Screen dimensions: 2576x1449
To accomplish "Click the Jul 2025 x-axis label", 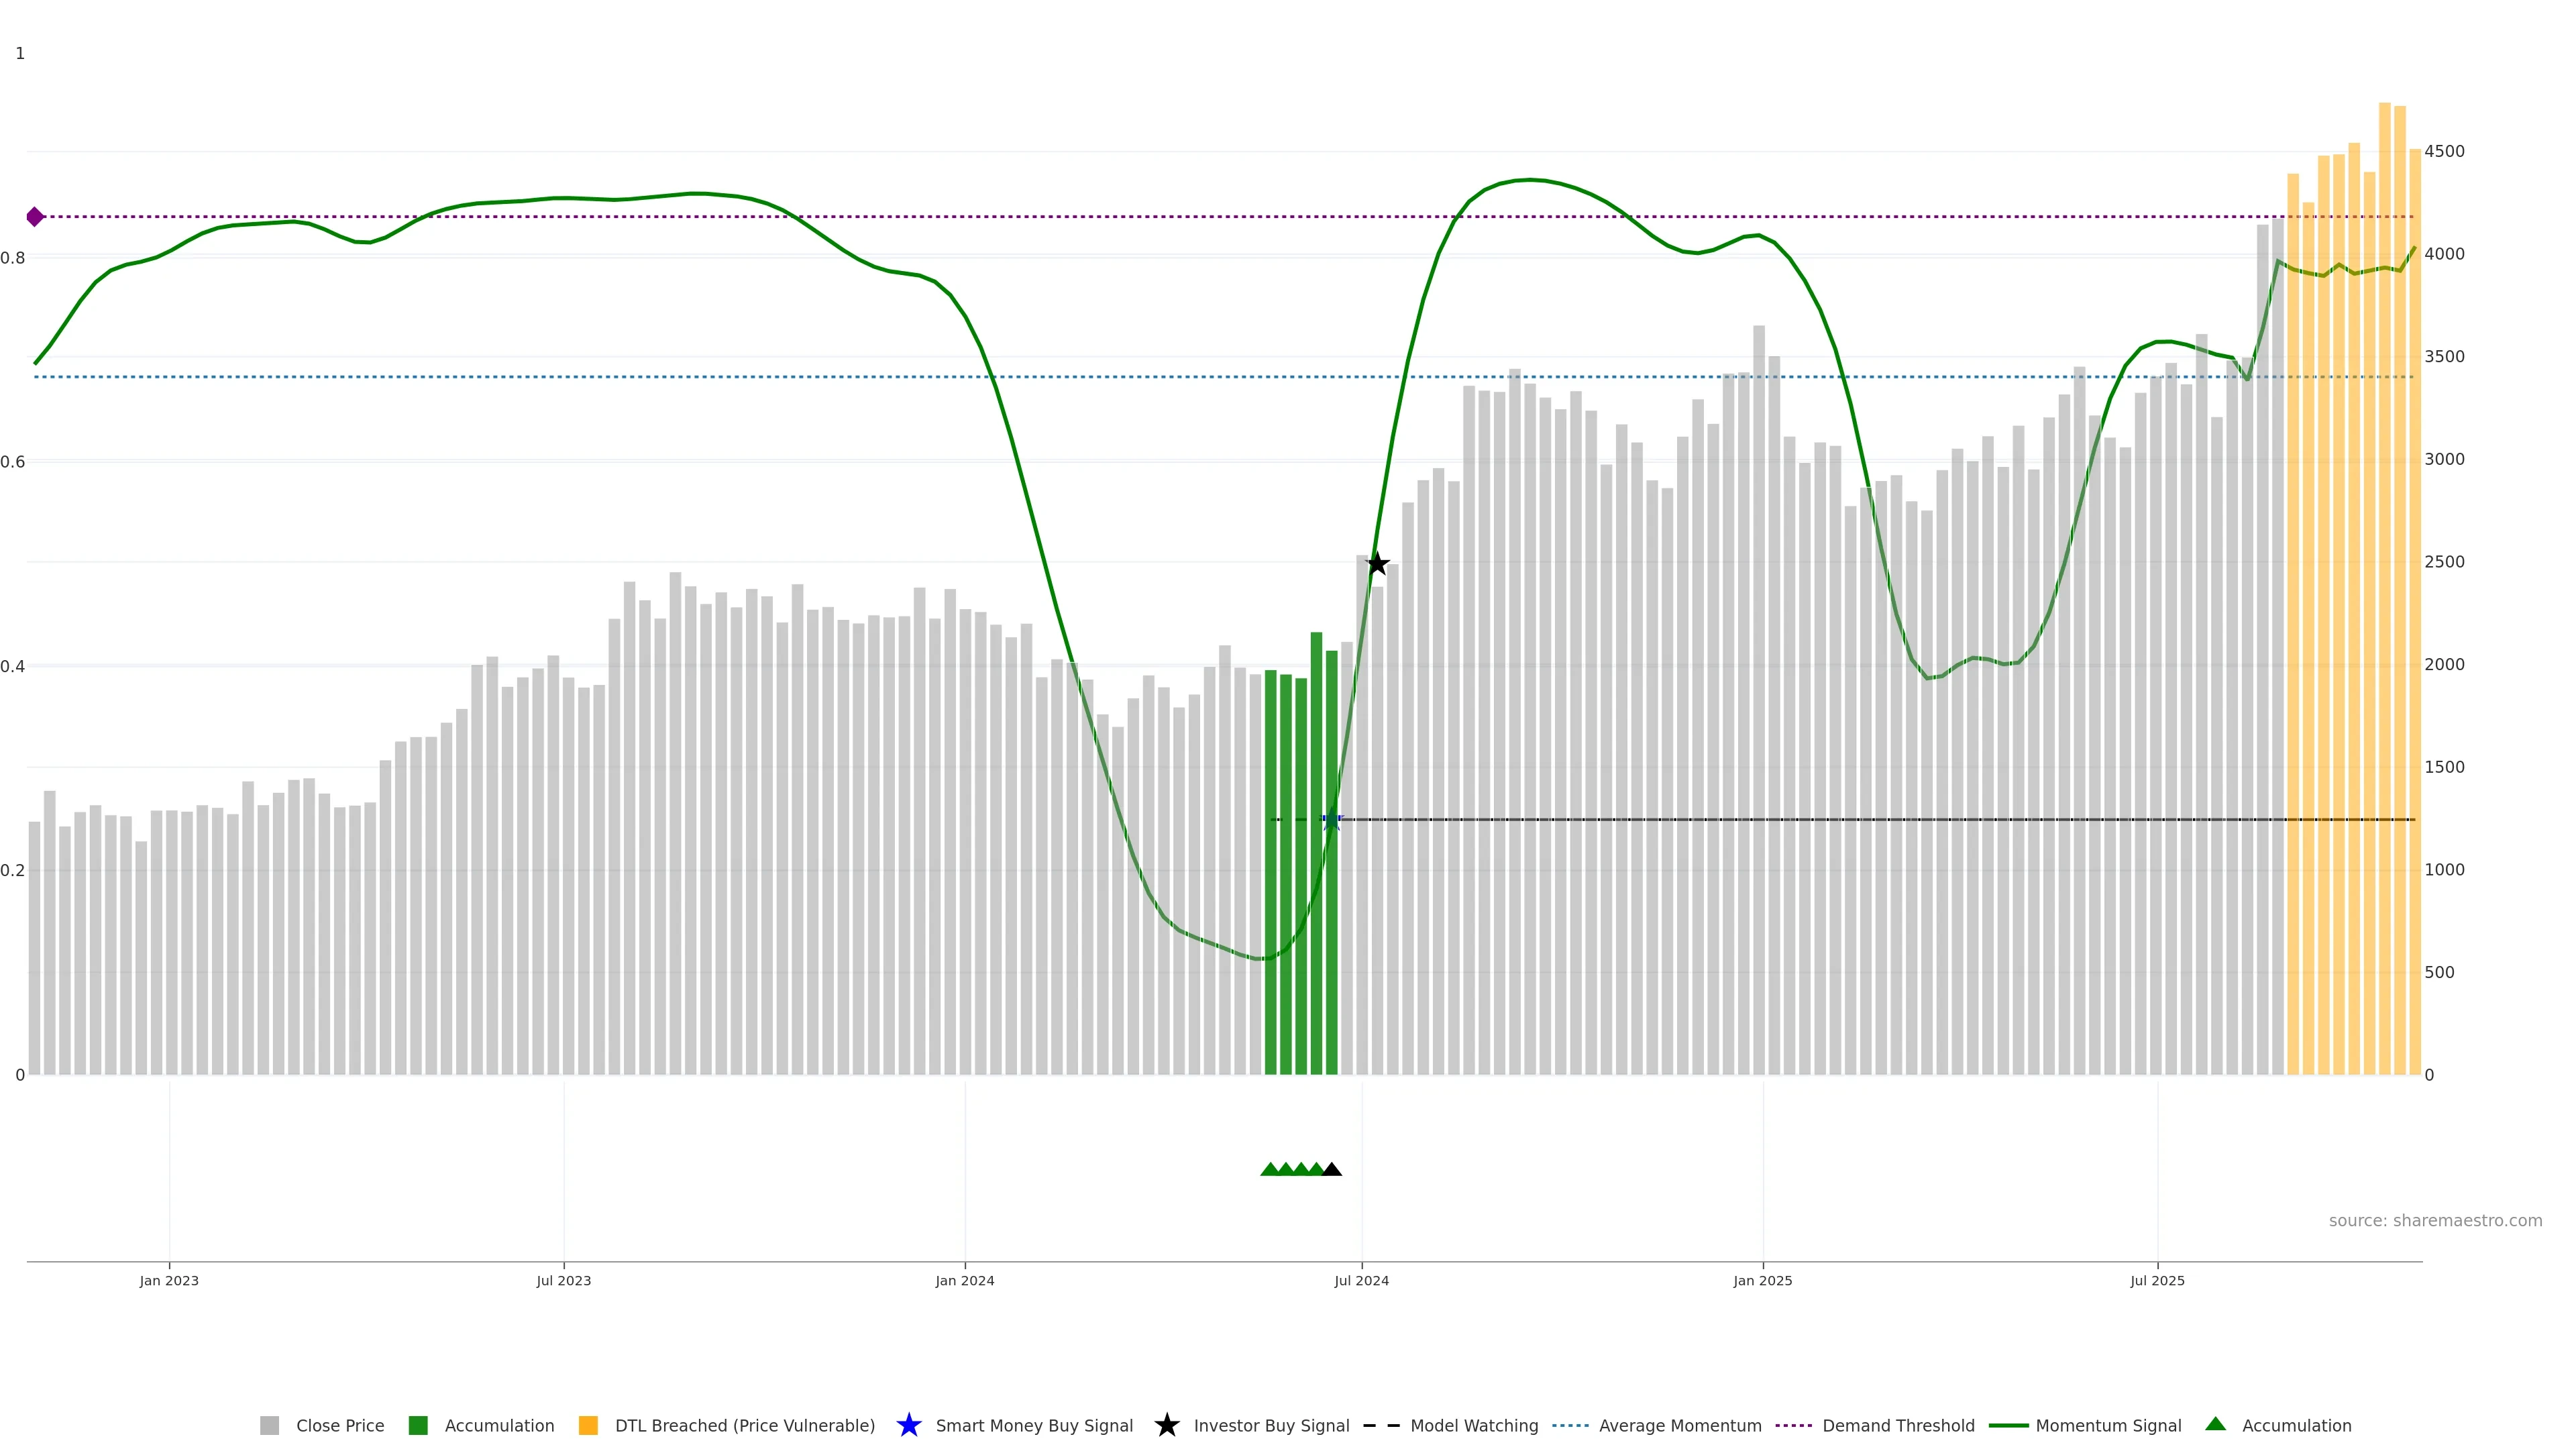I will coord(2157,1281).
